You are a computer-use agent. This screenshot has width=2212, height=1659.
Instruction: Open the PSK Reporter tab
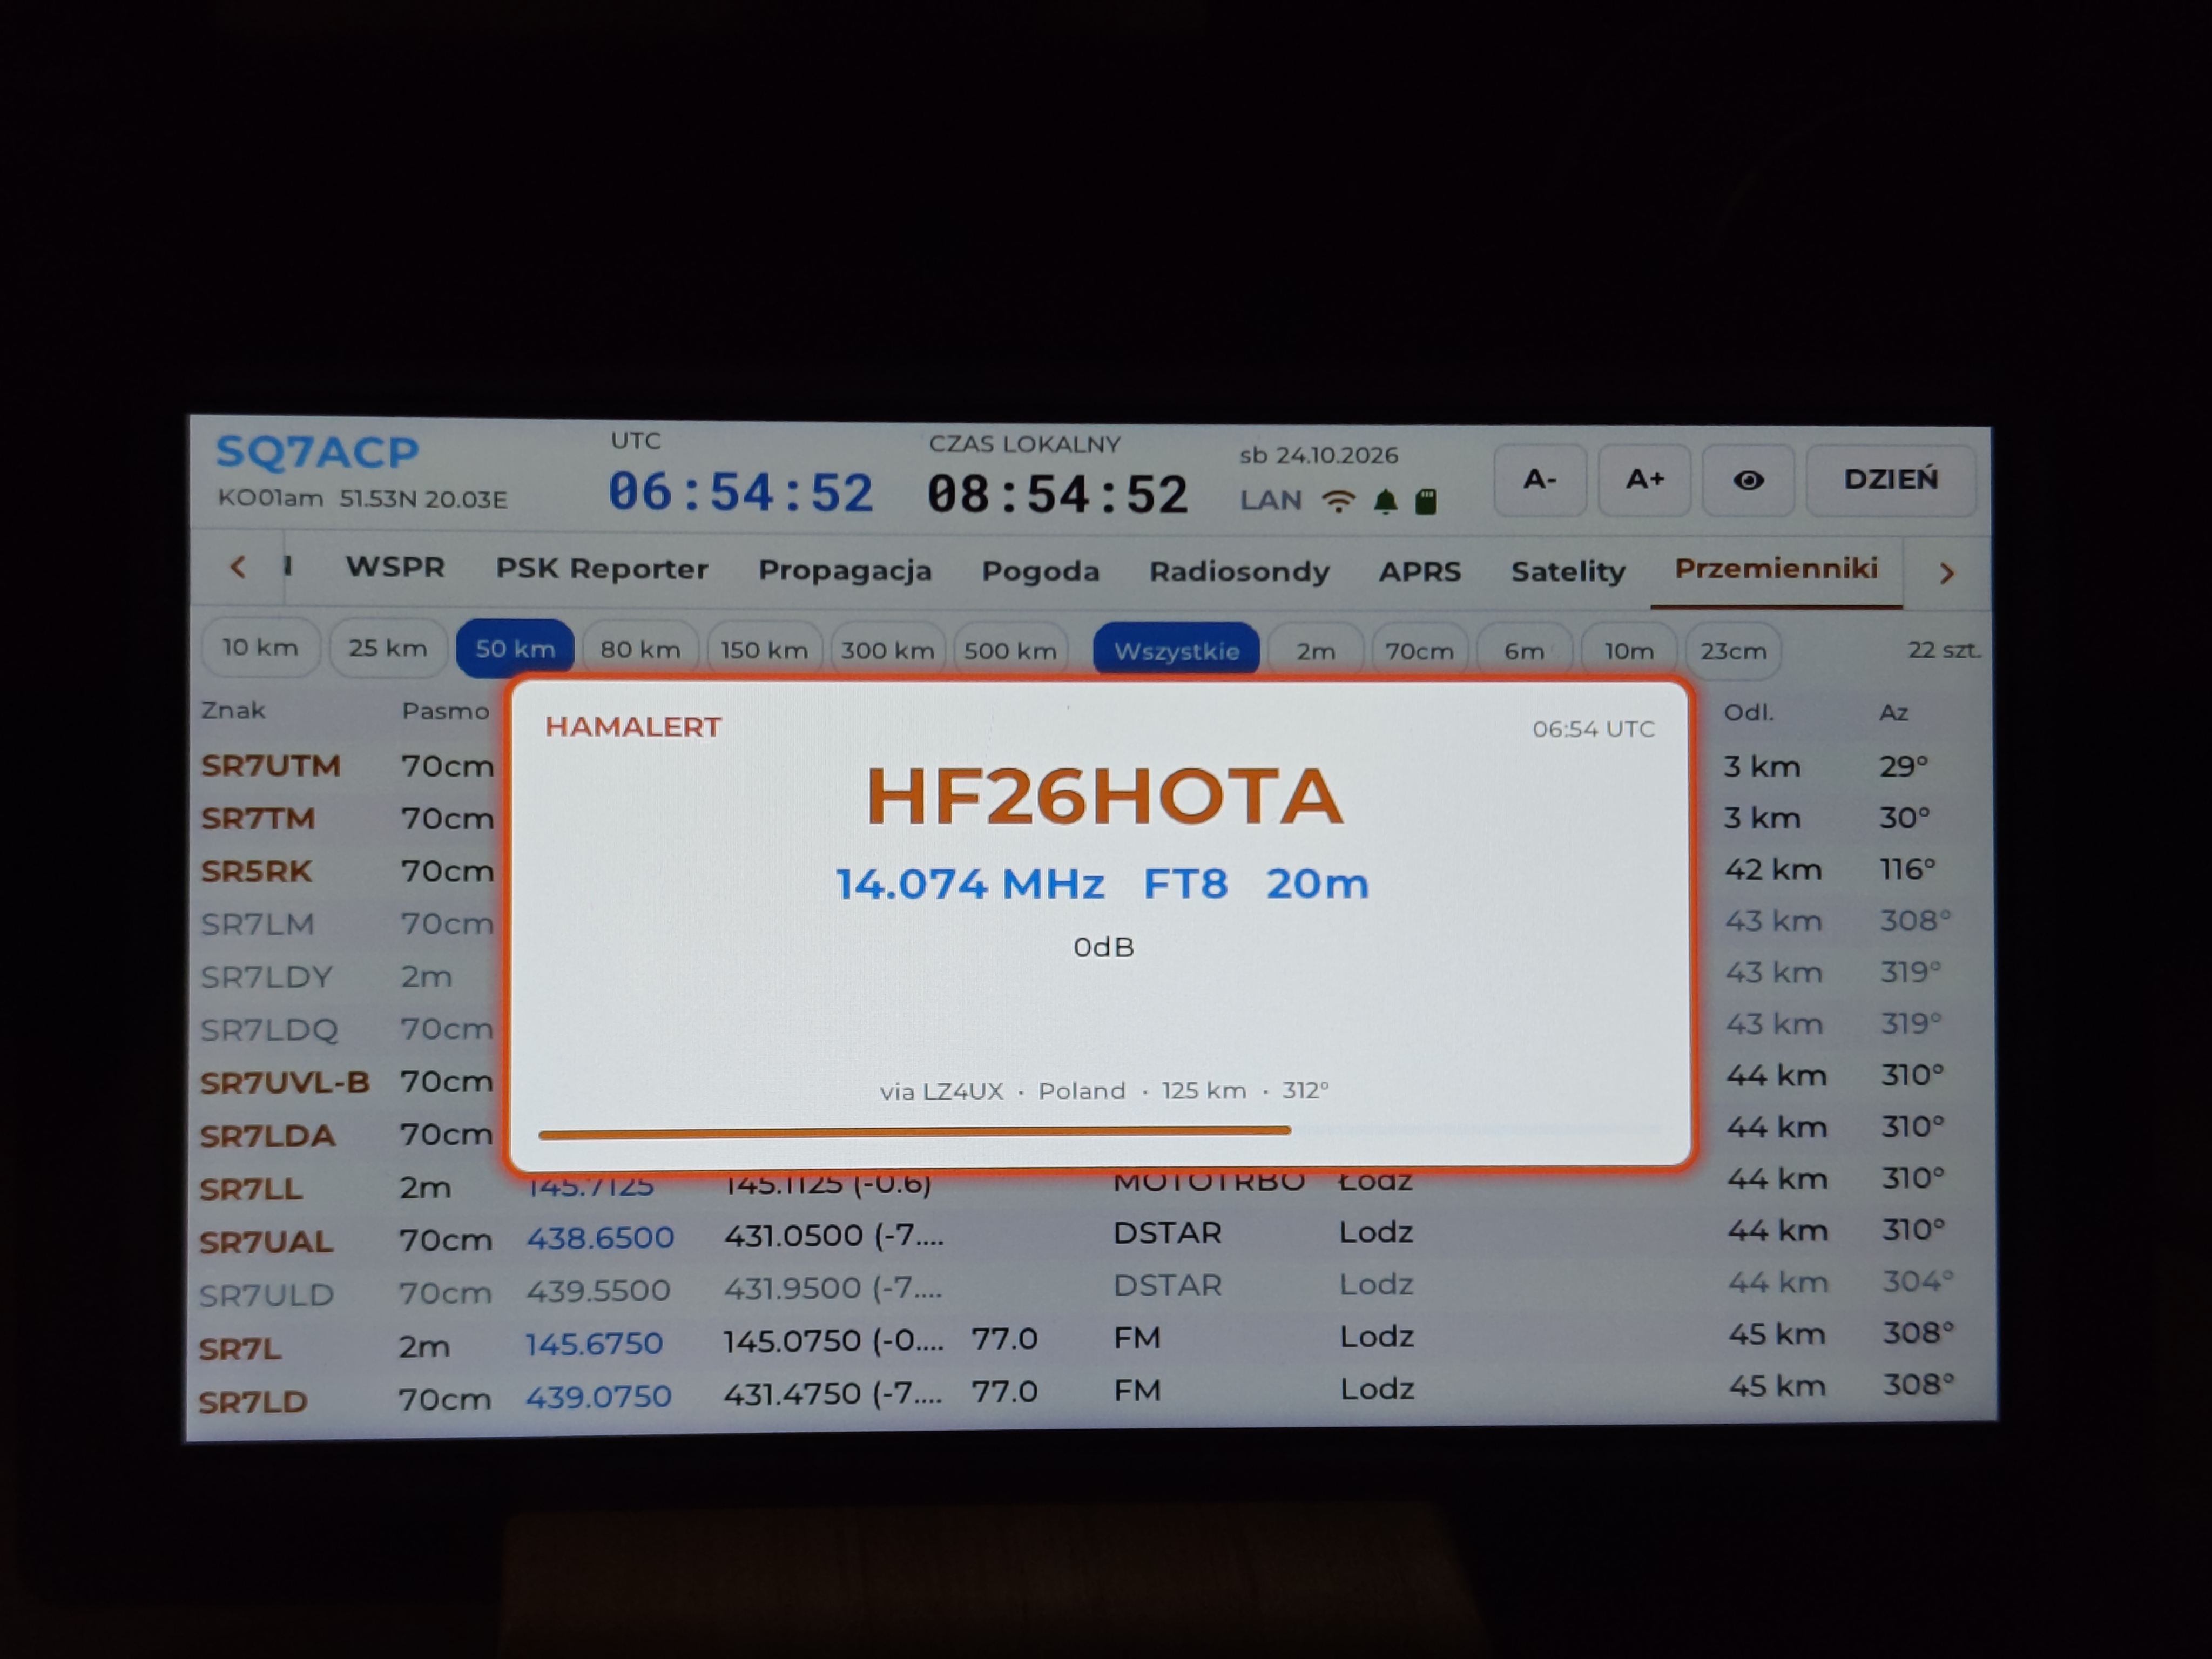click(x=601, y=569)
